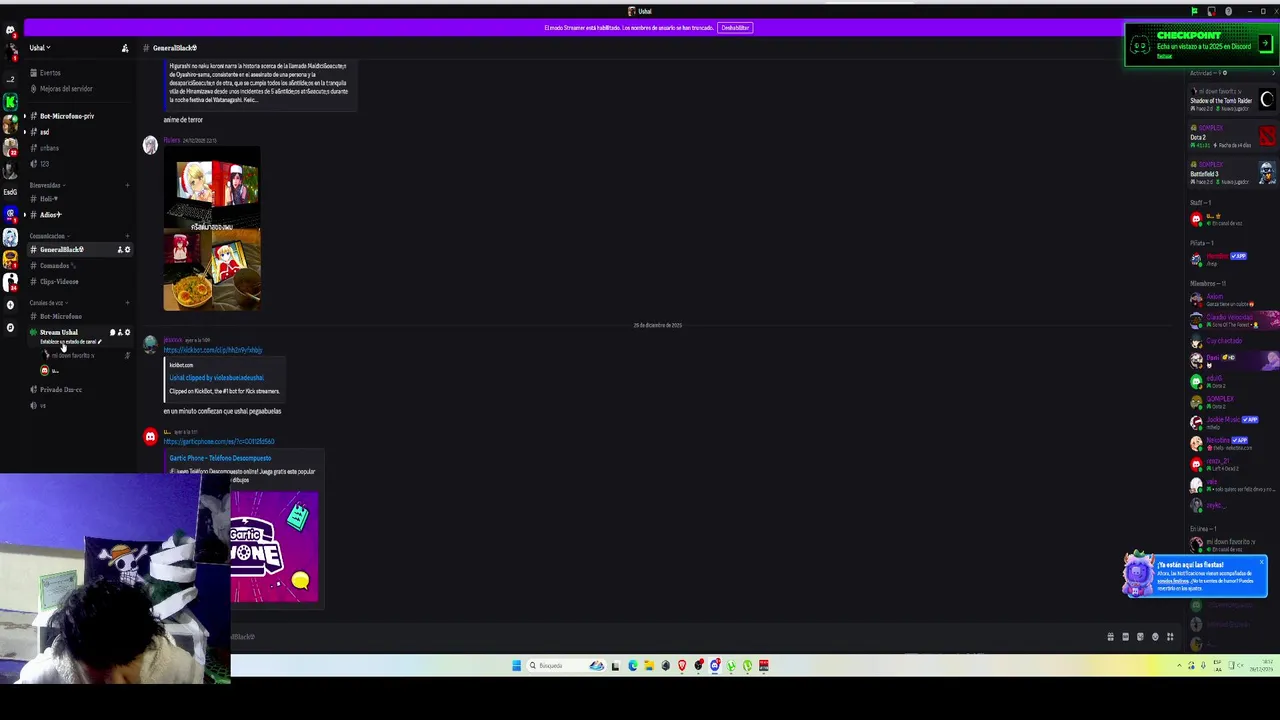Open the emoji picker icon
Screen dimensions: 1280x720
coord(1155,637)
